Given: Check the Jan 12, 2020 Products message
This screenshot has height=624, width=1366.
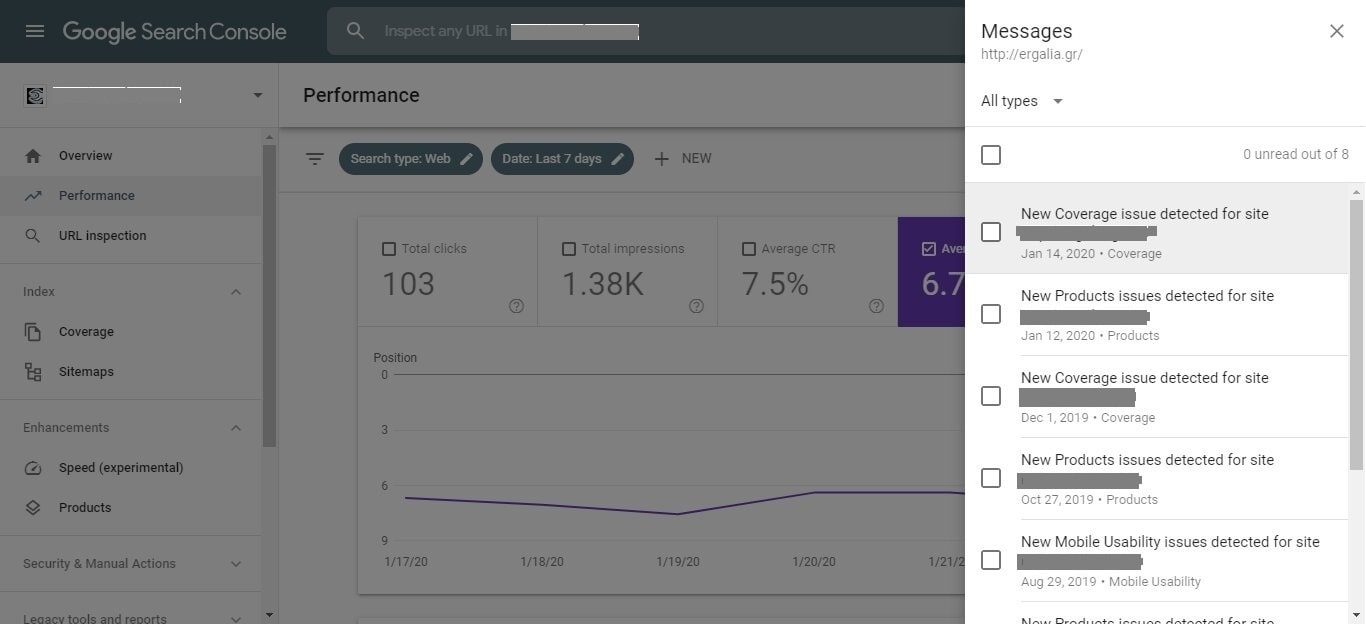Looking at the screenshot, I should coord(991,314).
